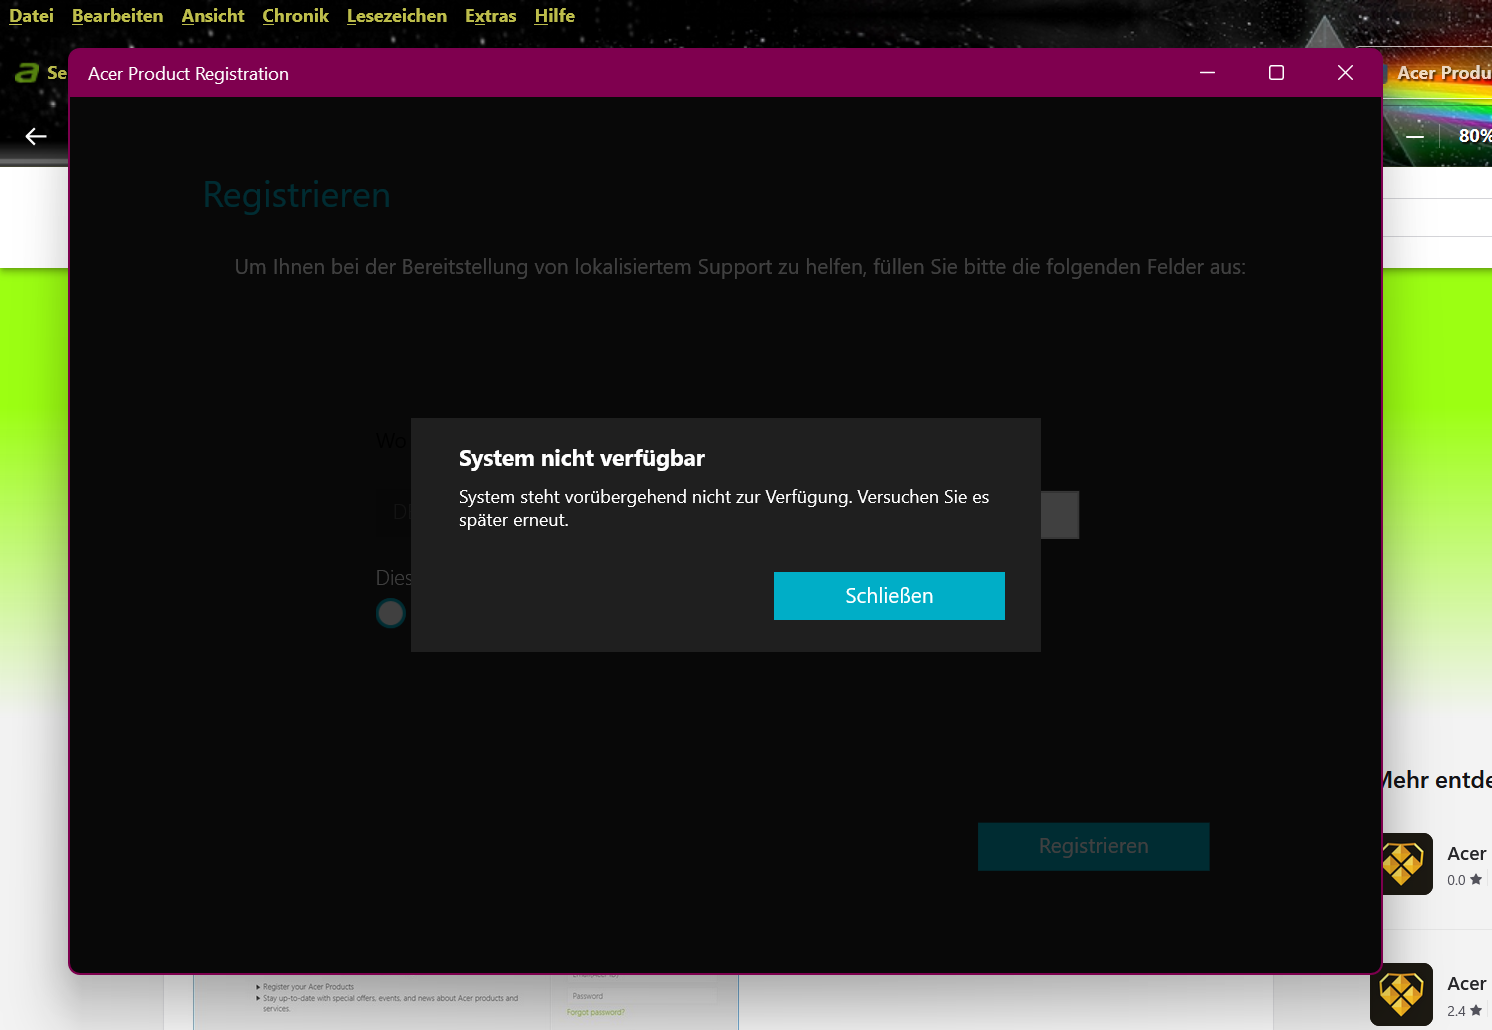Click the Acer logo icon in browser tab
1492x1030 pixels.
click(27, 73)
